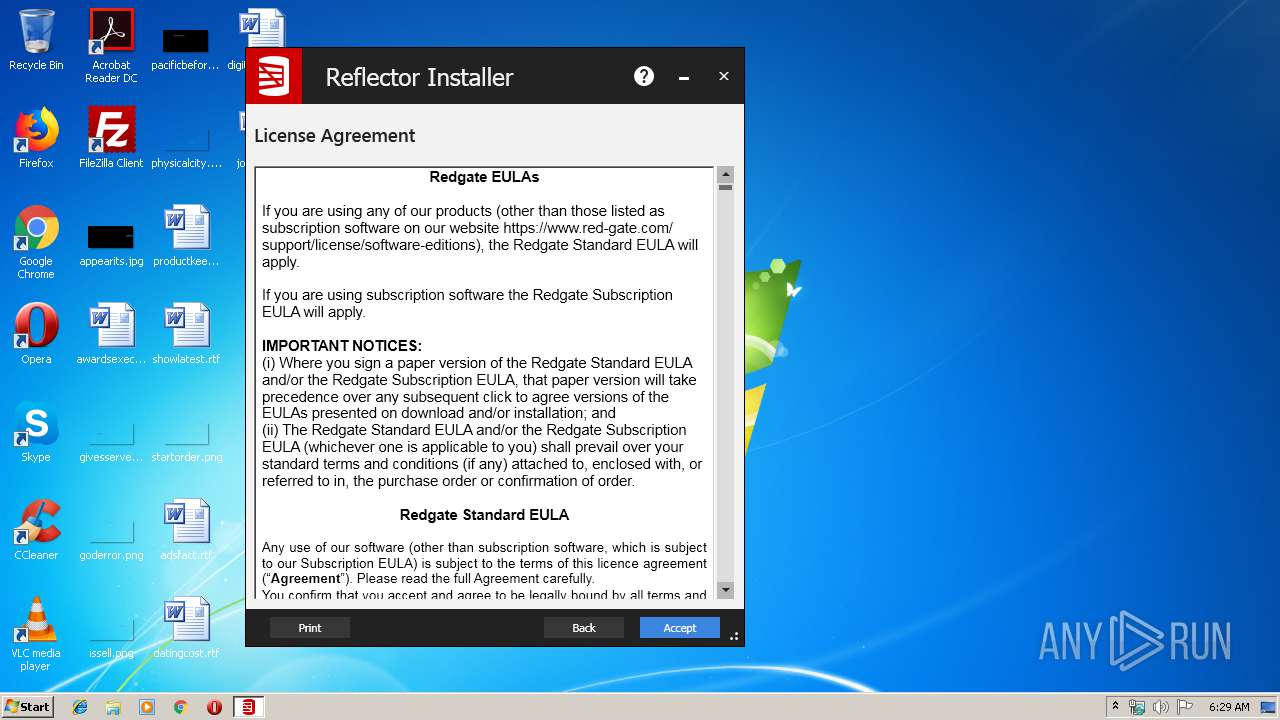Select the productkee document on desktop
Screen dimensions: 1280x720
186,236
